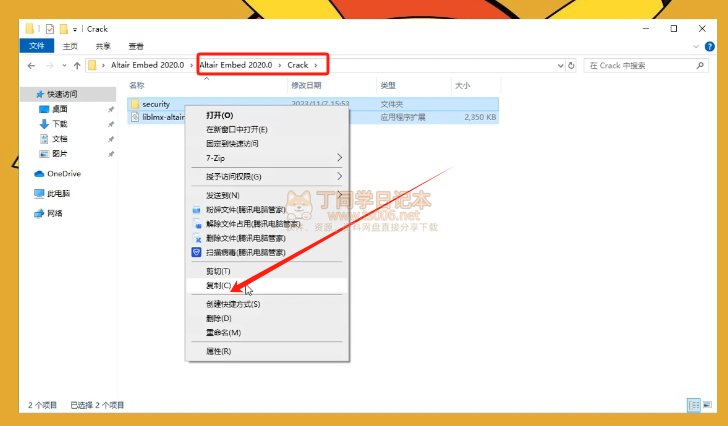Open 文档 in the navigation pane

tap(59, 139)
